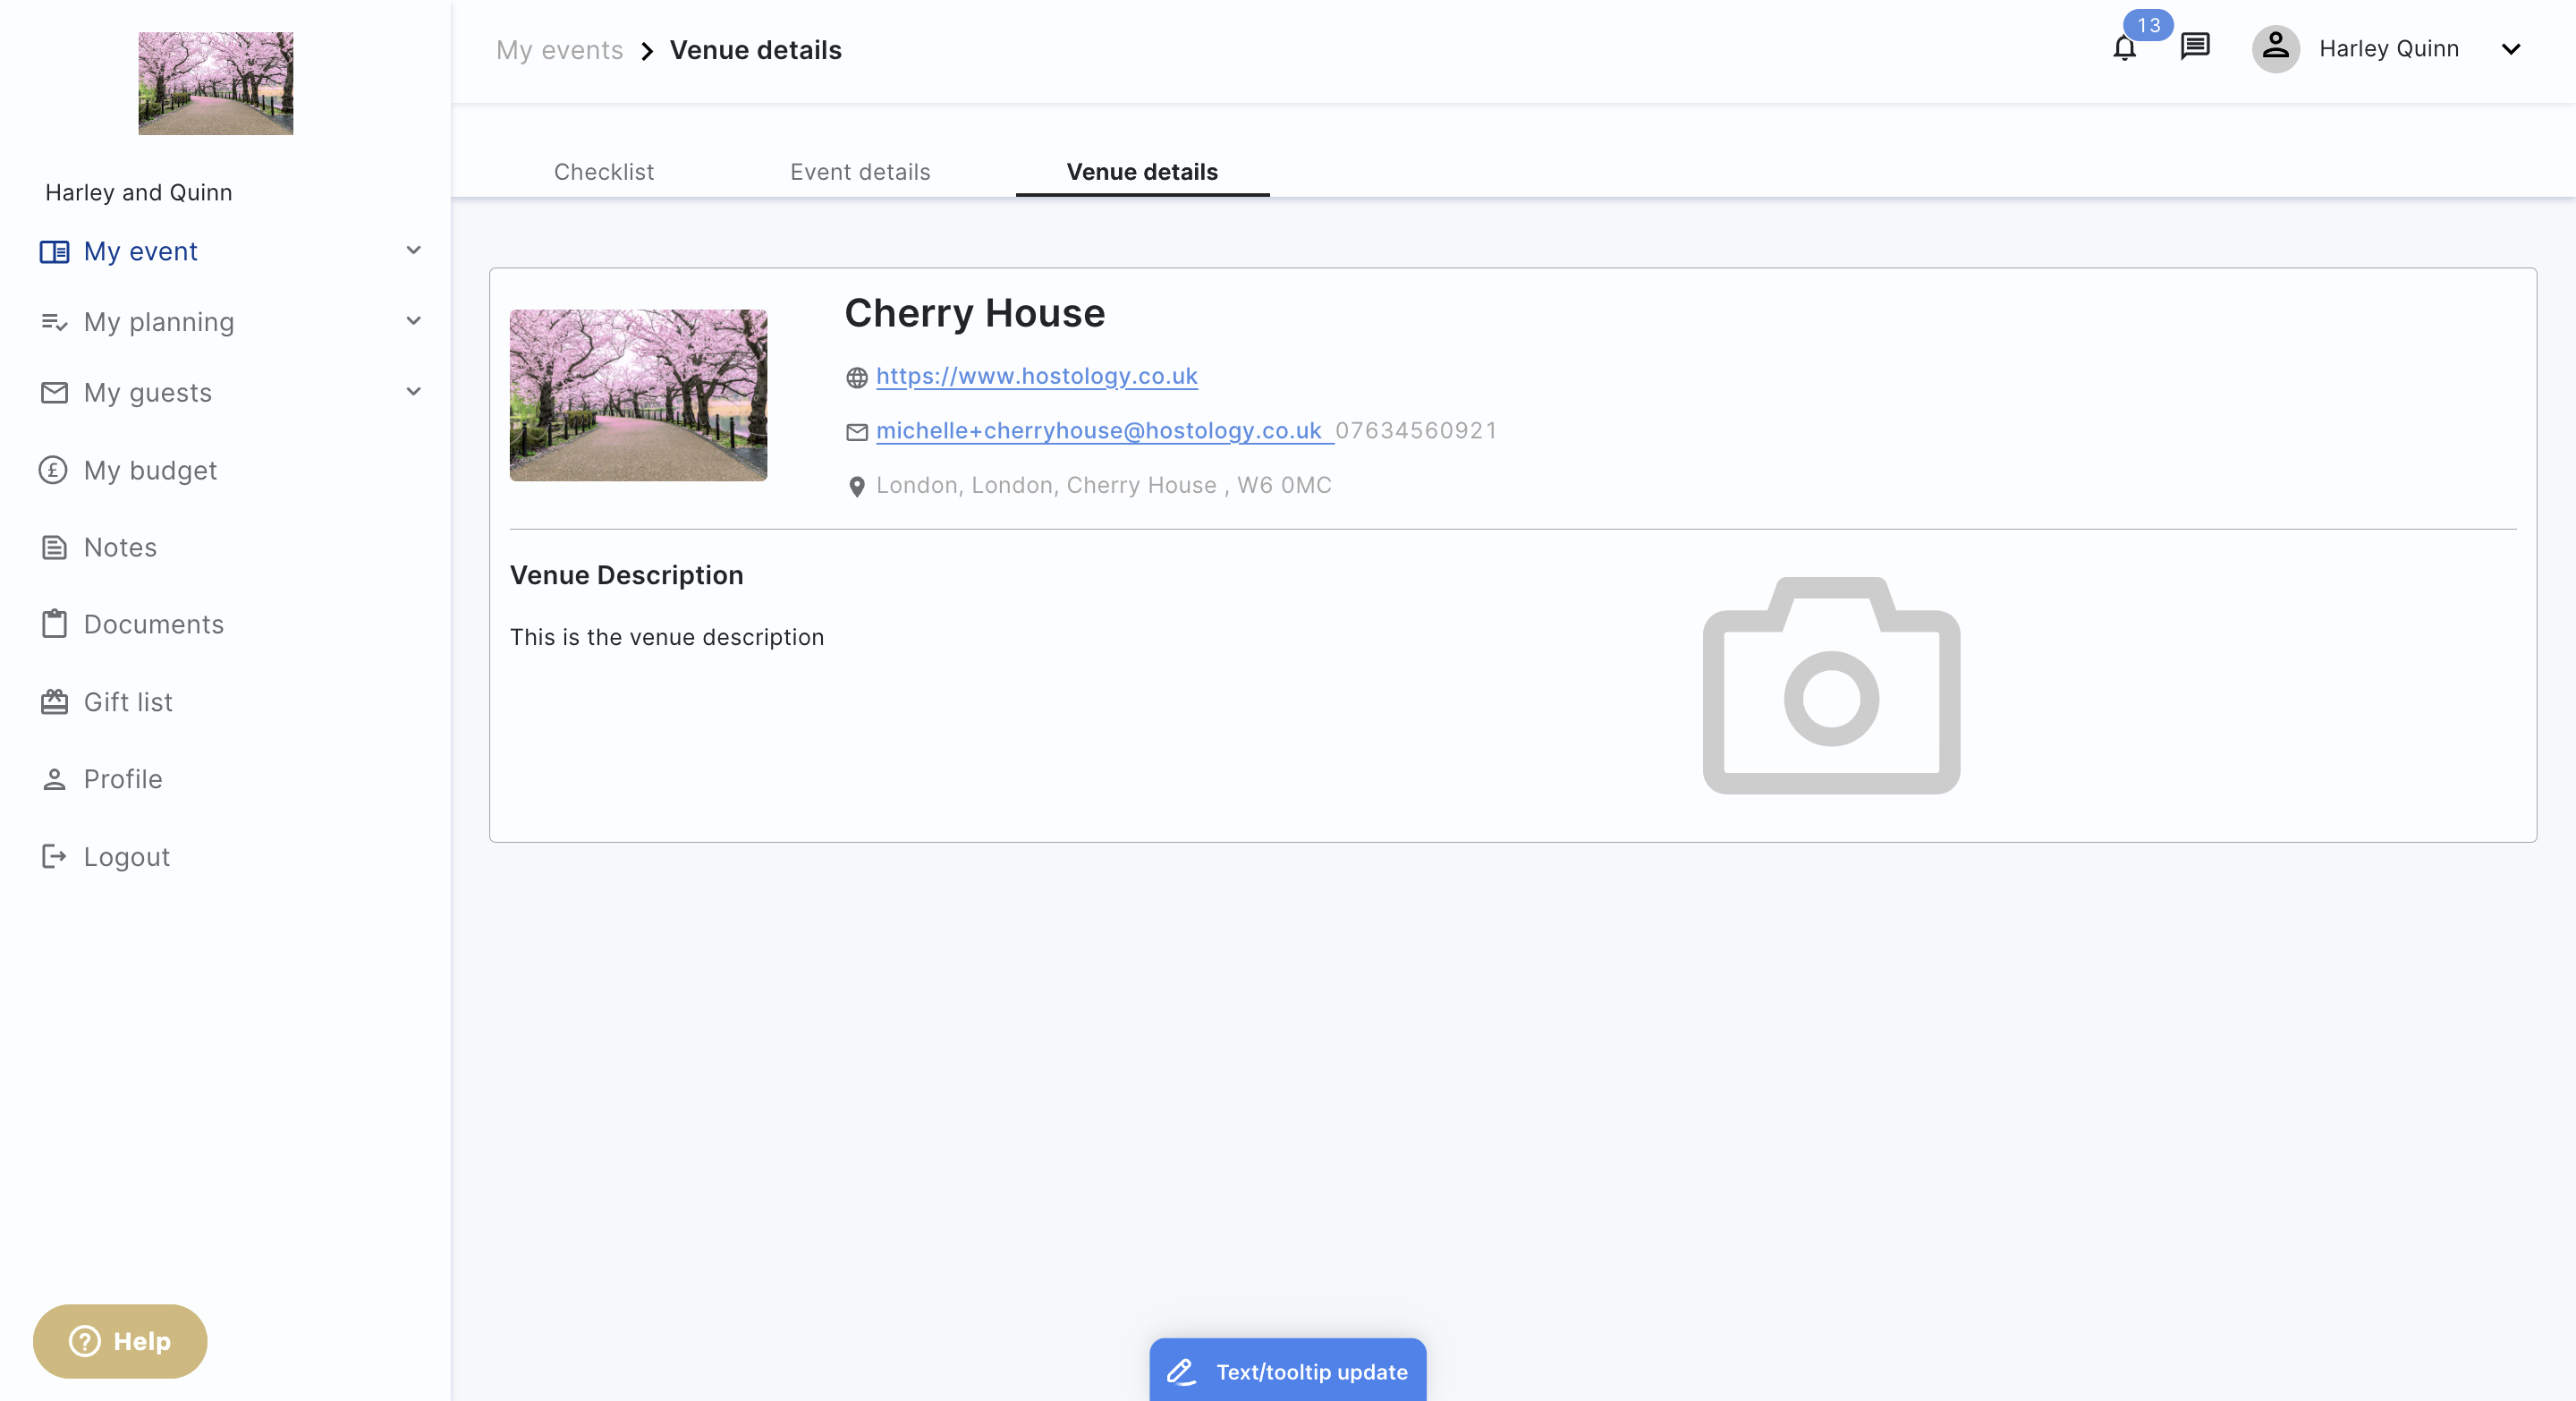Click the cherryhouse email address link
The width and height of the screenshot is (2576, 1401).
click(1098, 430)
